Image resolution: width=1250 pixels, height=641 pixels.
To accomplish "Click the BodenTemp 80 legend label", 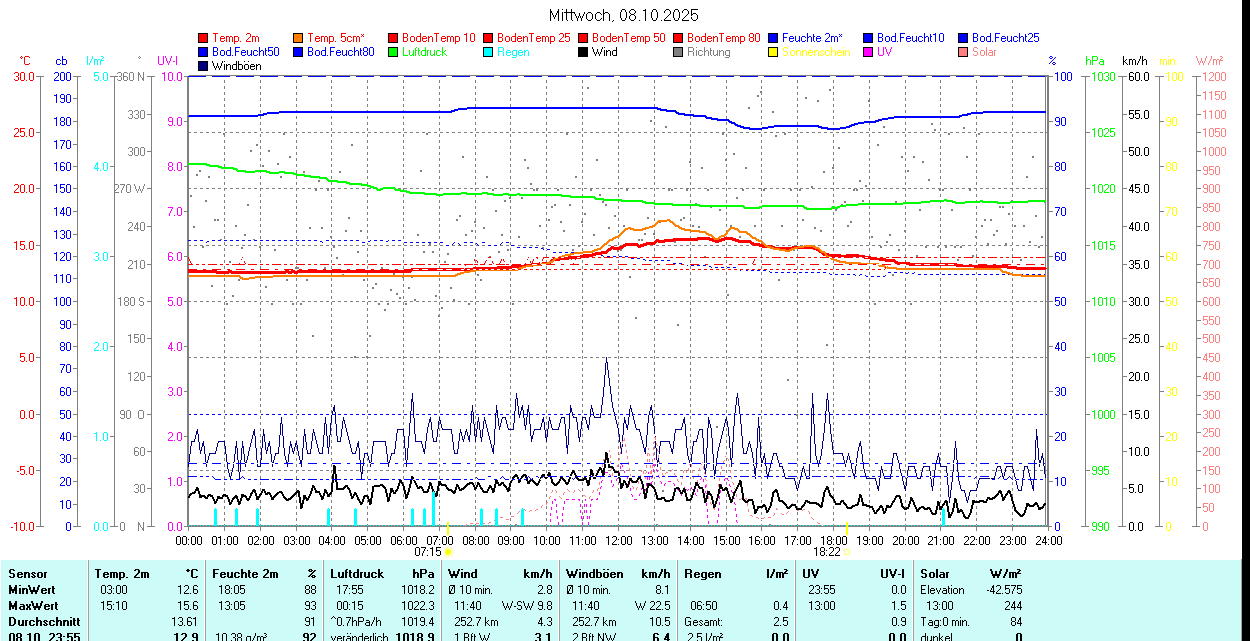I will pos(723,38).
